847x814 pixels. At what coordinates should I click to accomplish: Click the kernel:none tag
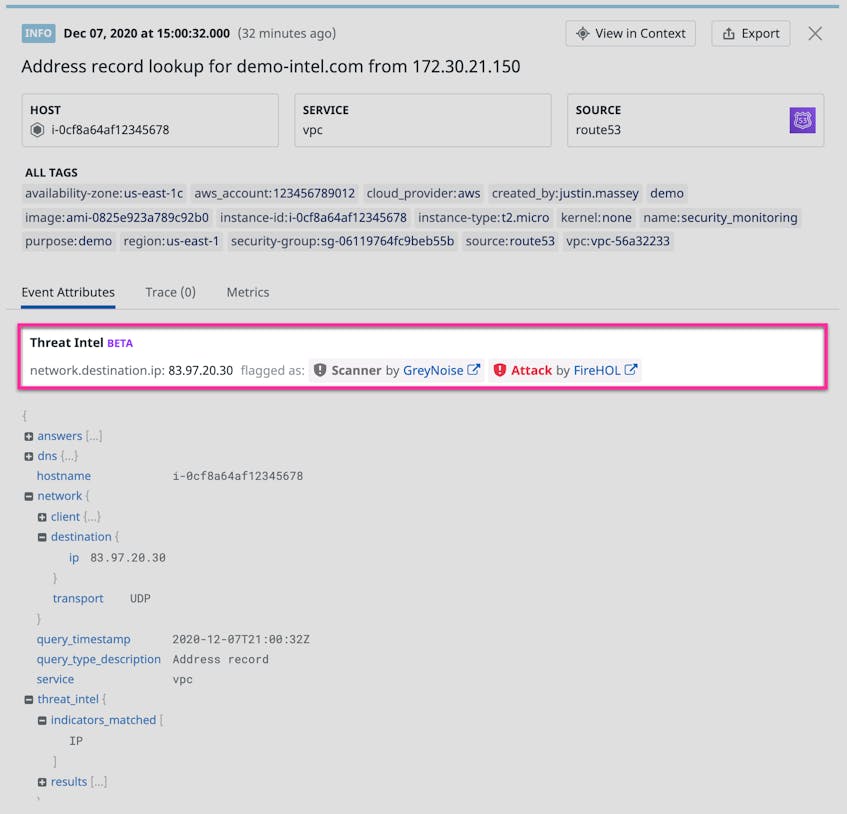(596, 218)
